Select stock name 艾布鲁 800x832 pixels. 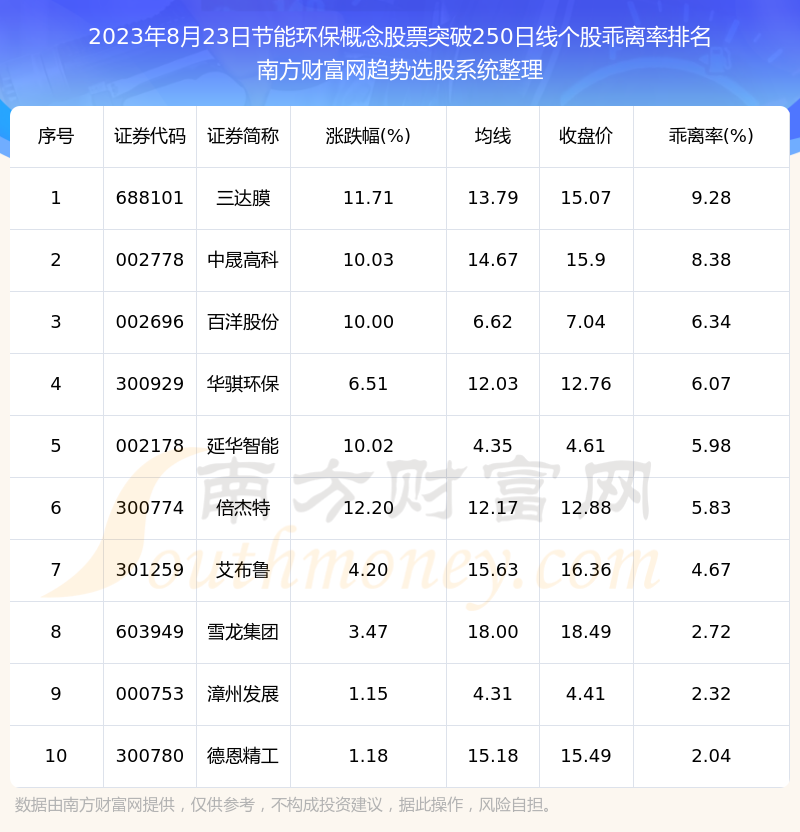click(x=243, y=570)
